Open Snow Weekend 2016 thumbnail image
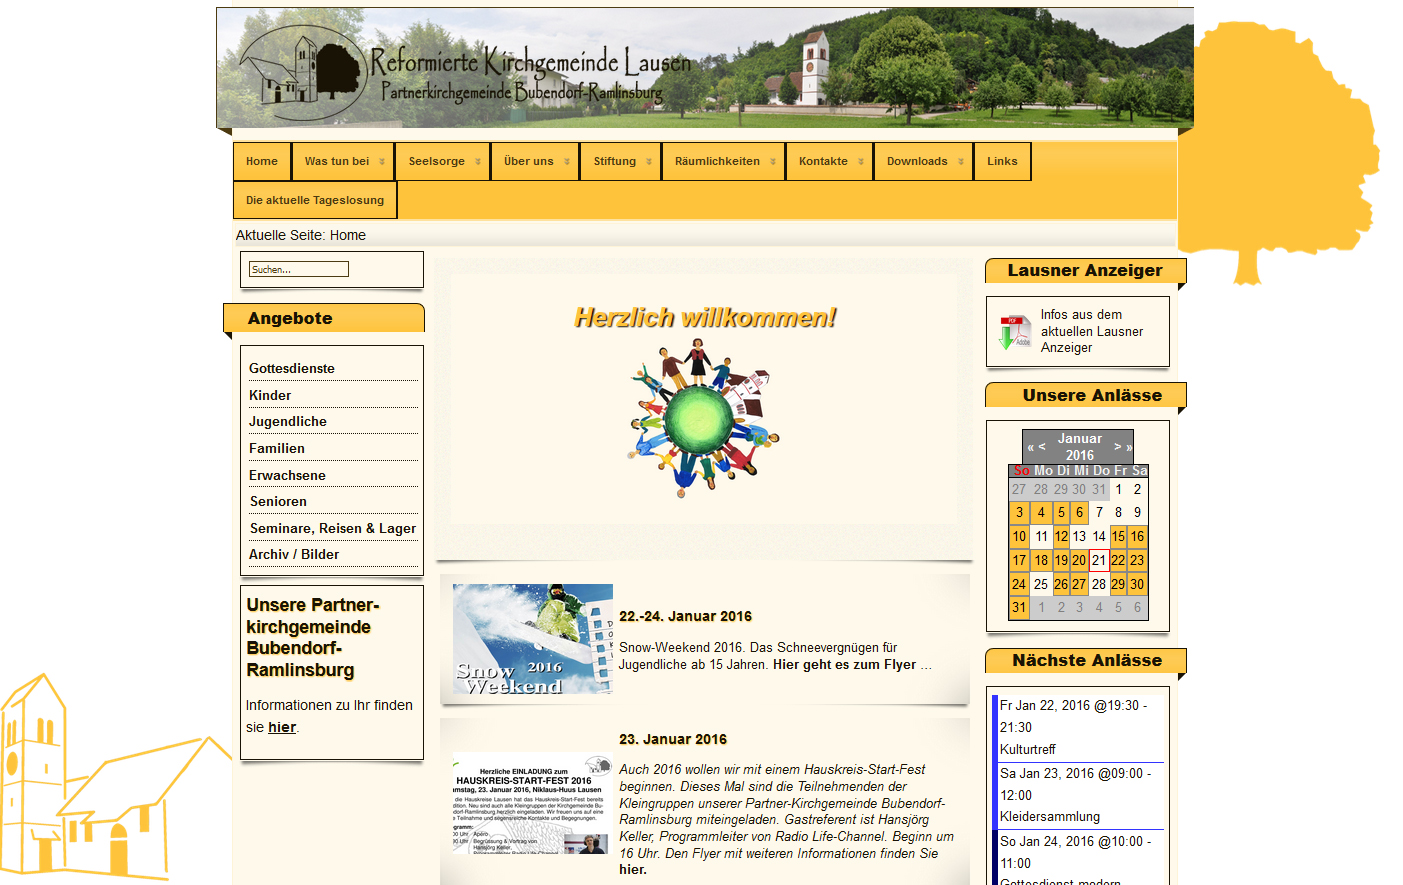This screenshot has height=885, width=1403. pos(533,639)
